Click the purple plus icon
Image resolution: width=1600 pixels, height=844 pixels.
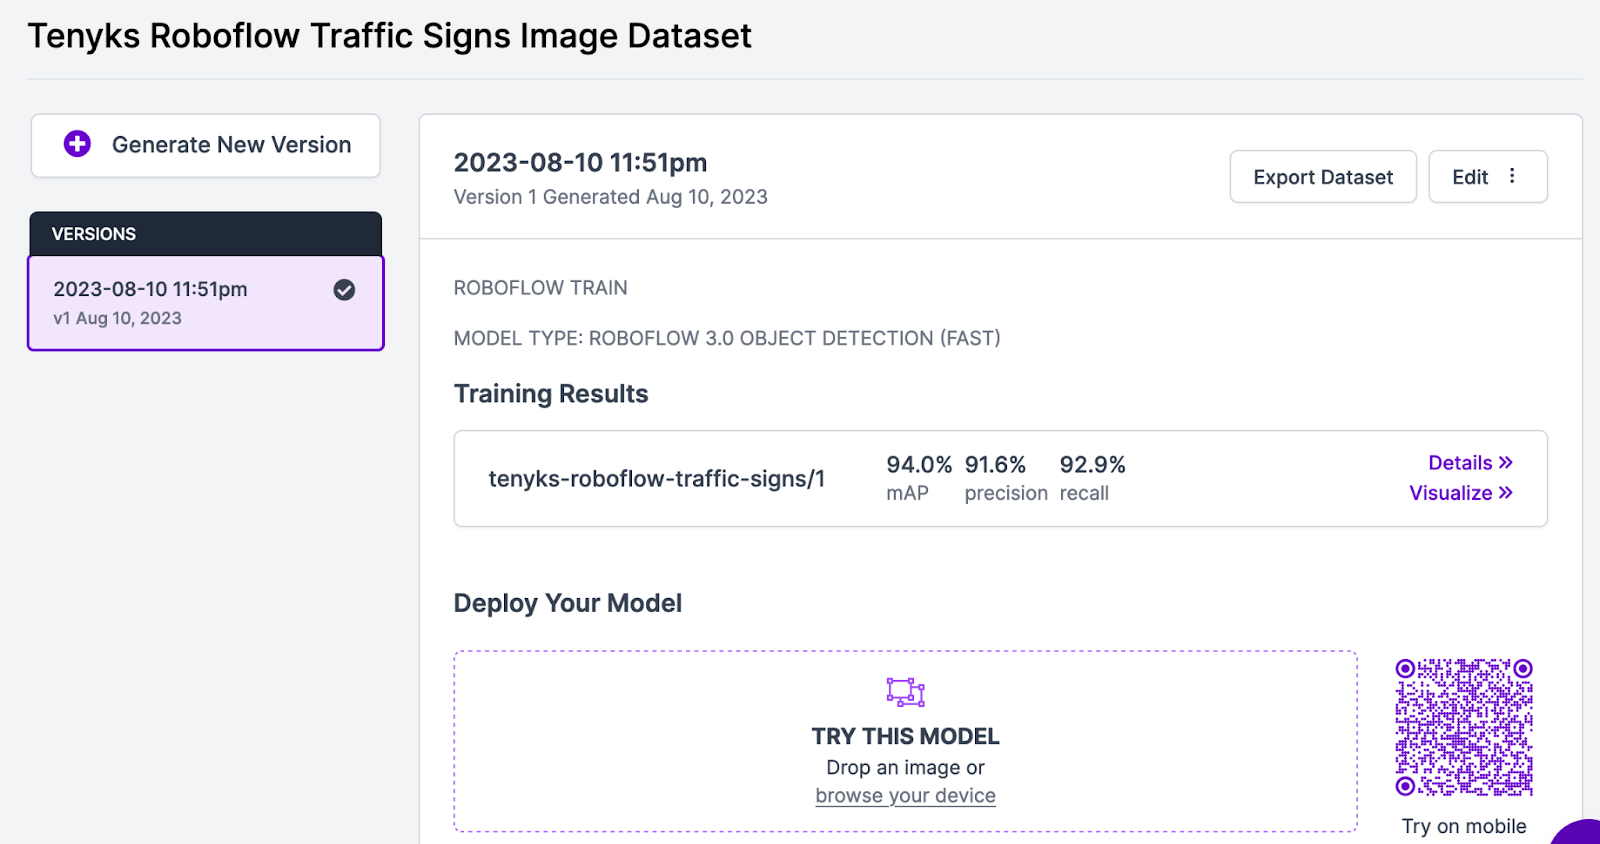pos(77,144)
